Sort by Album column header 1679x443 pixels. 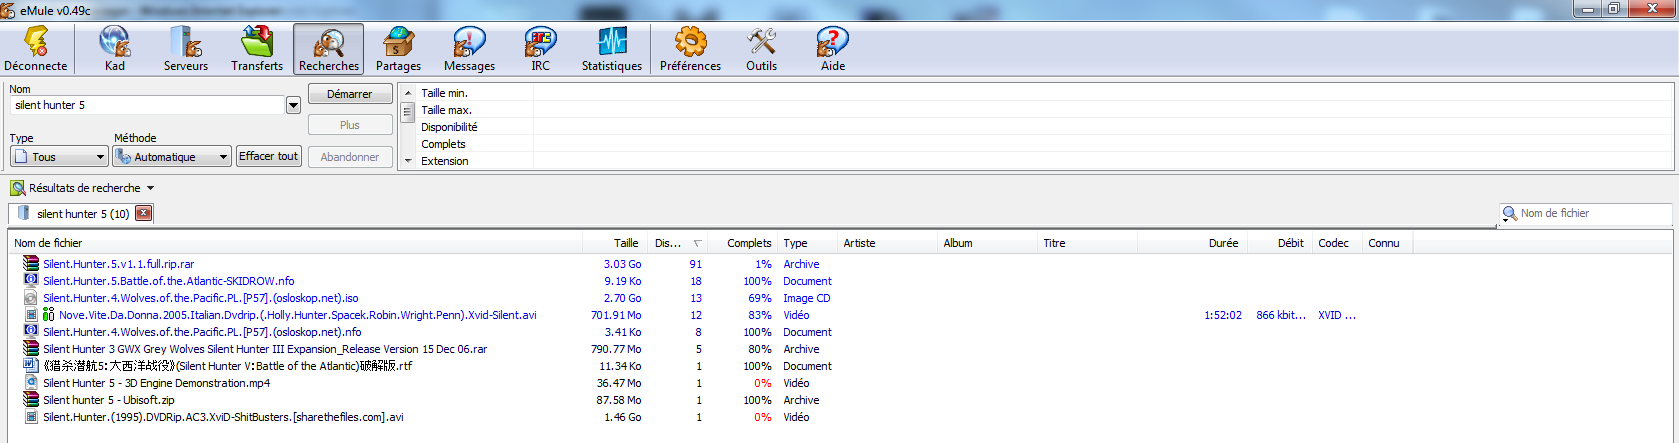click(988, 243)
